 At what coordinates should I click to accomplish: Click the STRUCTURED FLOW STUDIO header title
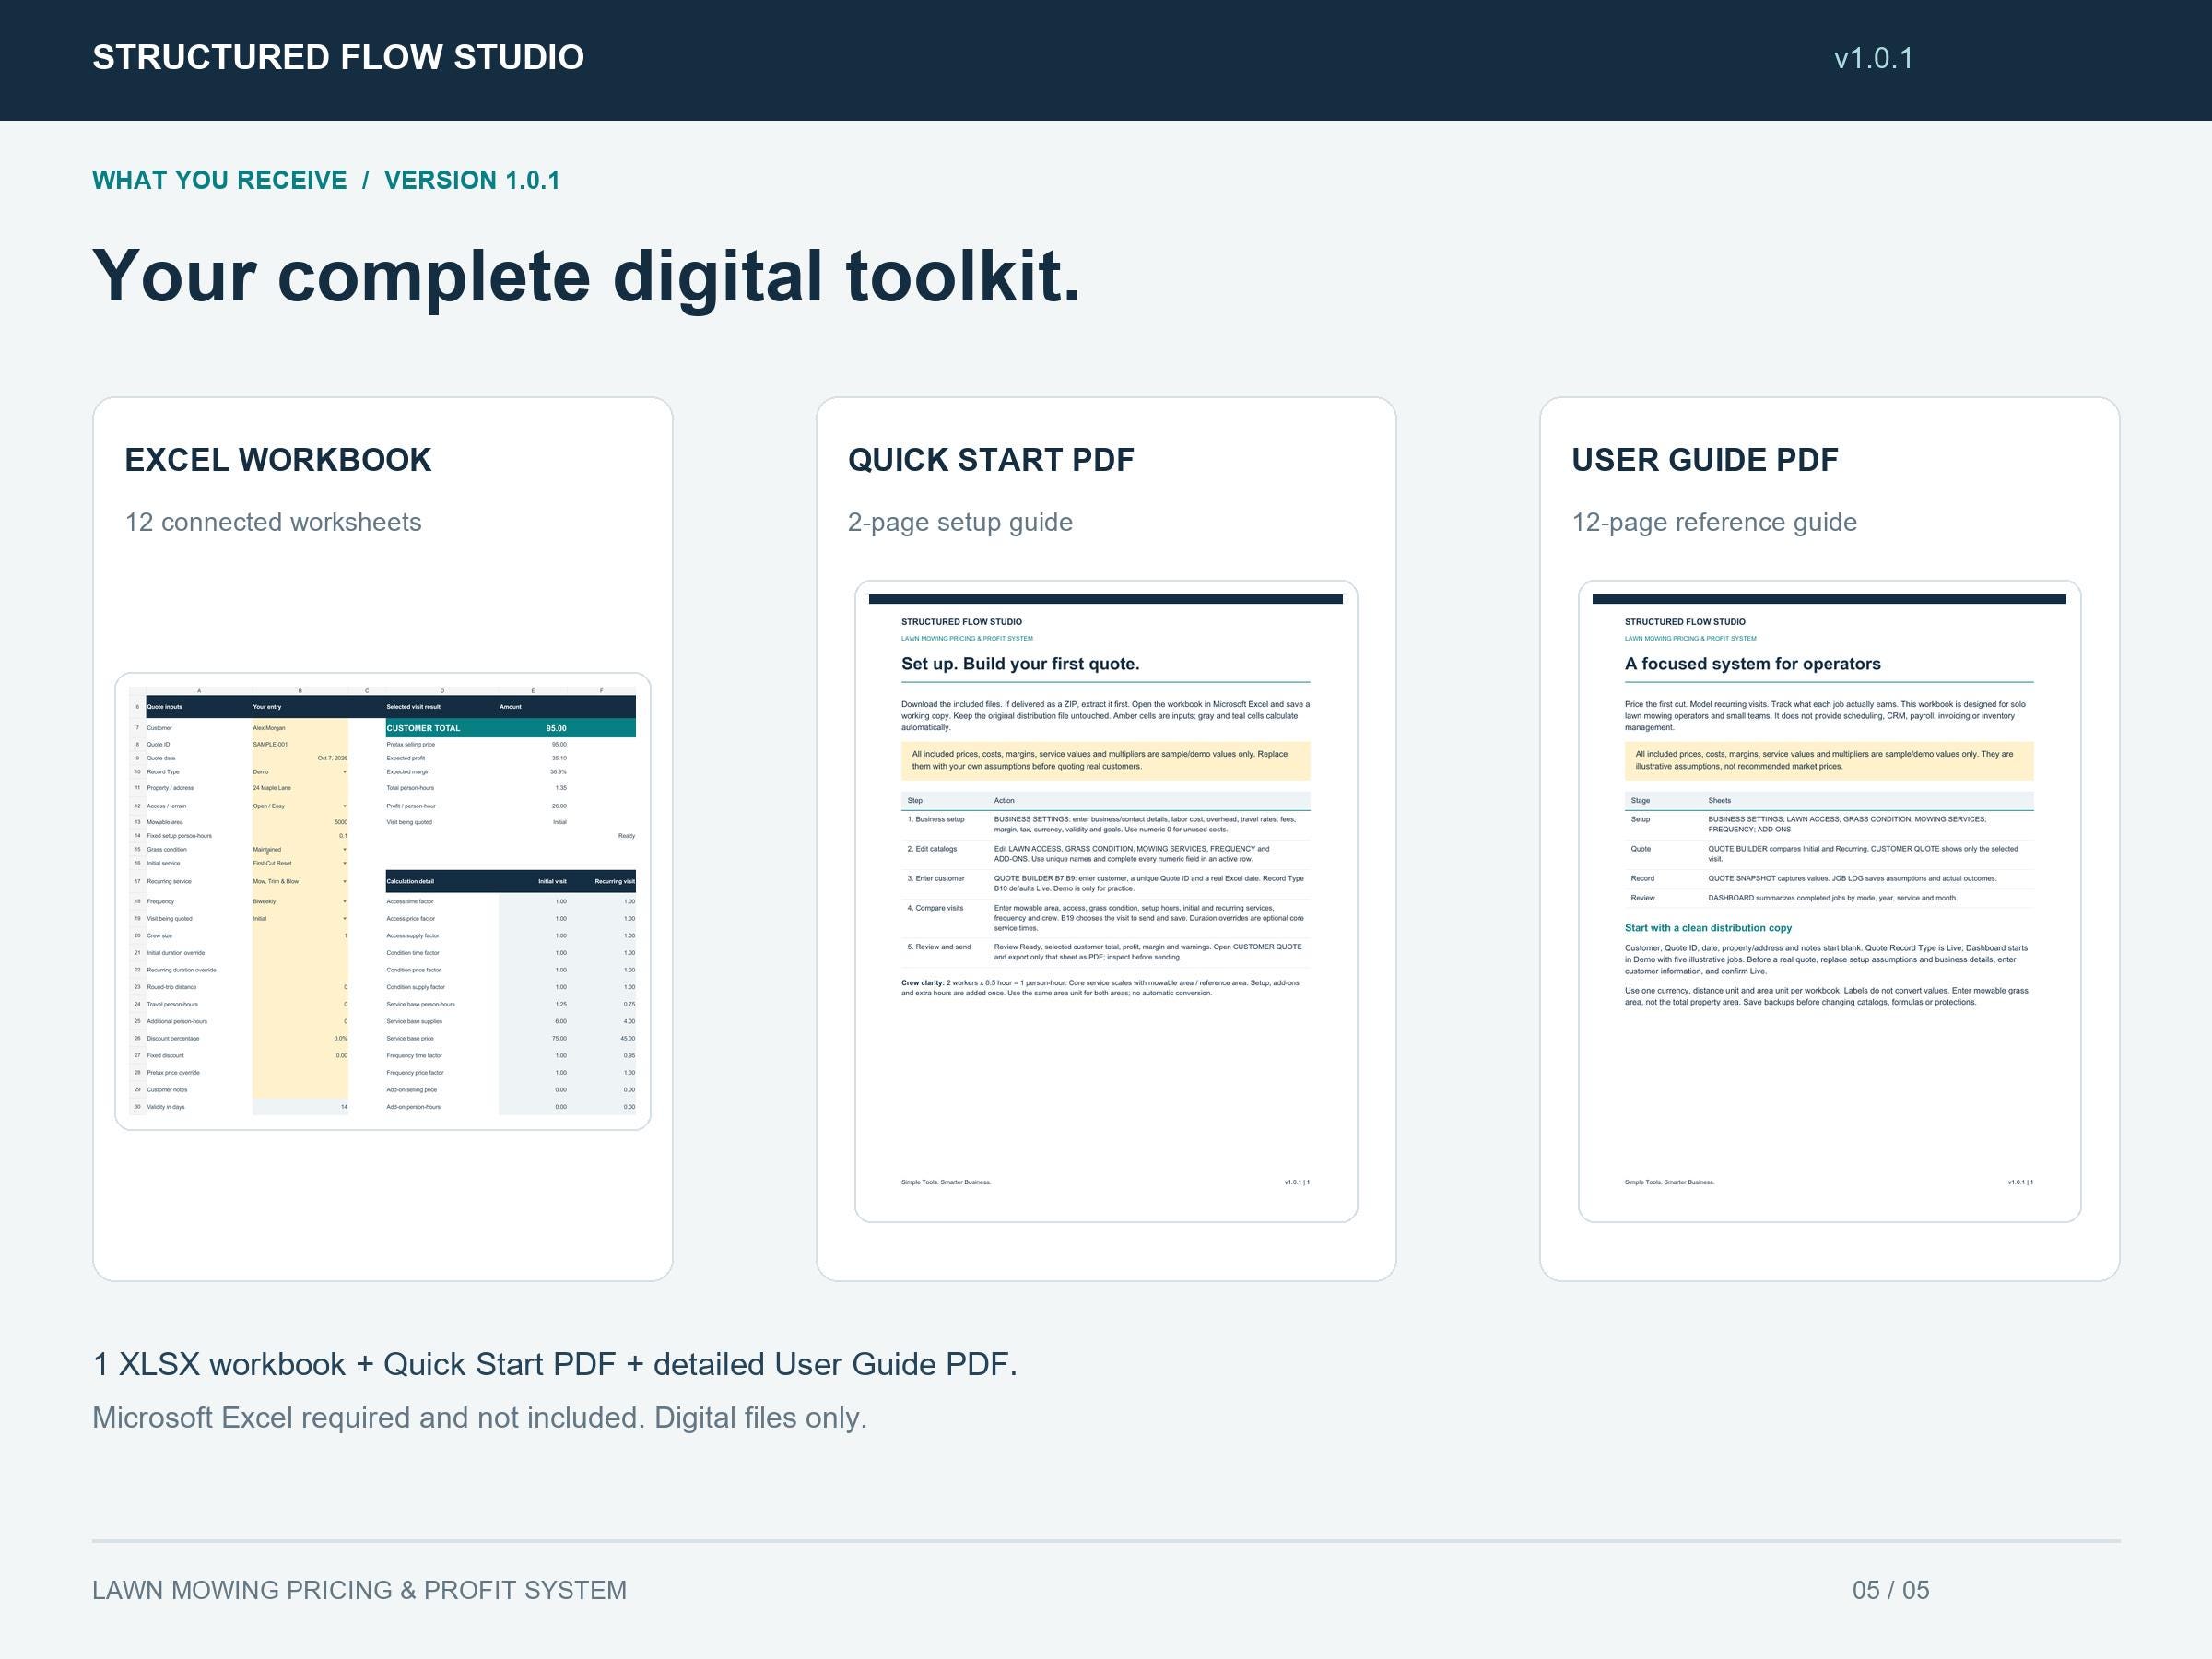point(338,57)
